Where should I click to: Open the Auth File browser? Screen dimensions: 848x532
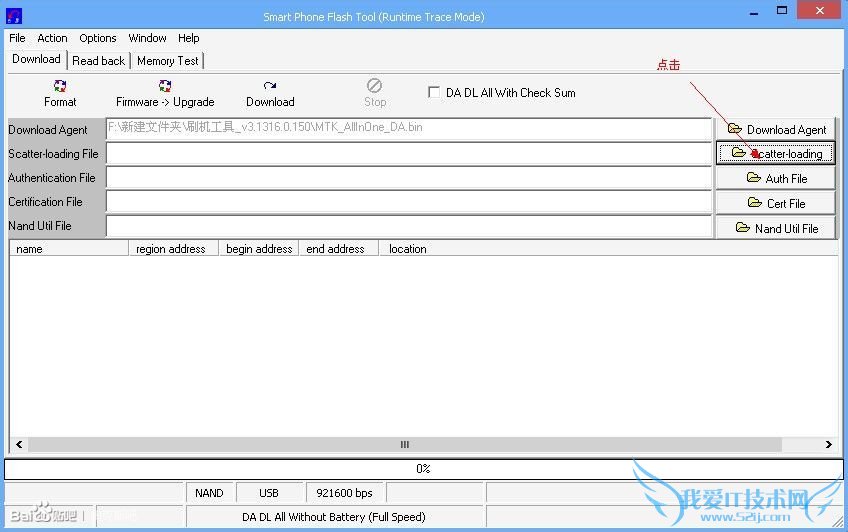(776, 178)
